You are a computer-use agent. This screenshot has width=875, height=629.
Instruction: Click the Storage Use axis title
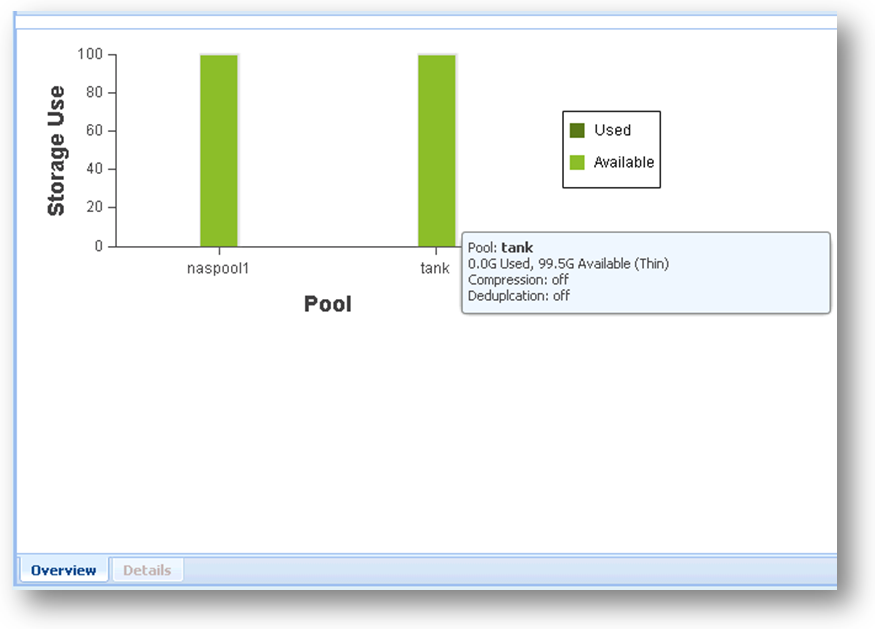click(x=57, y=151)
